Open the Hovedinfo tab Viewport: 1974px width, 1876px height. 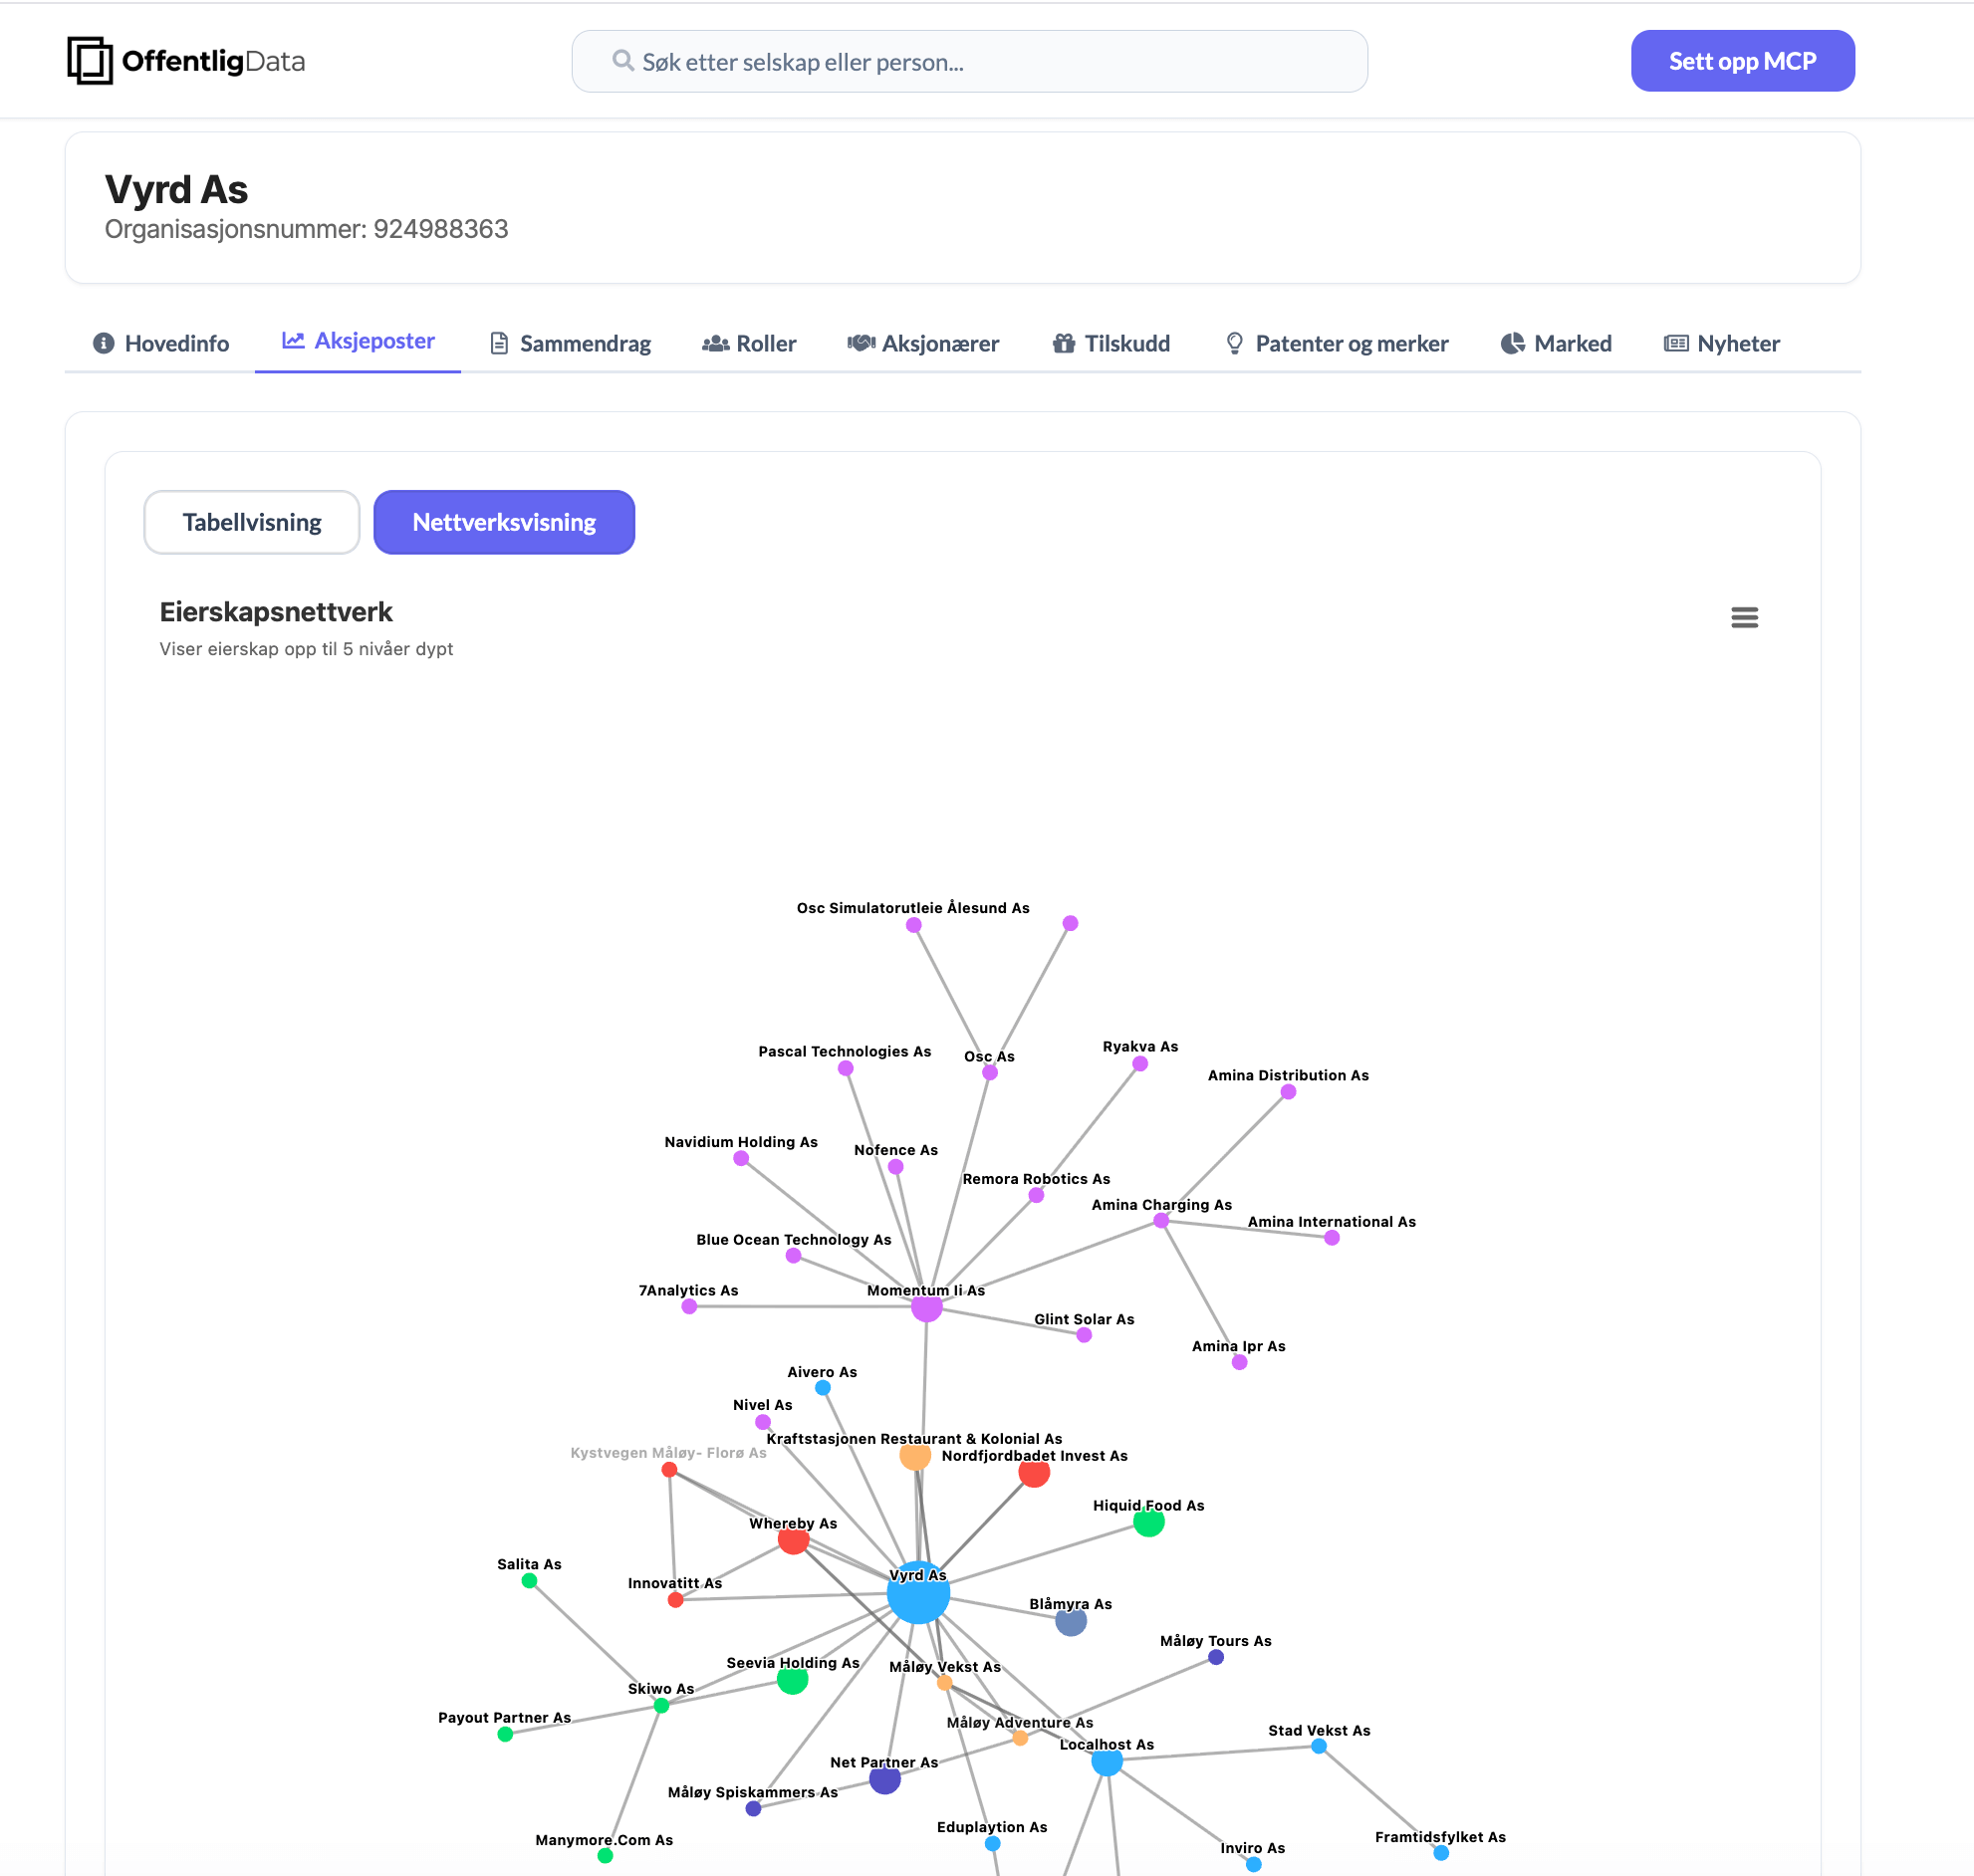(158, 343)
